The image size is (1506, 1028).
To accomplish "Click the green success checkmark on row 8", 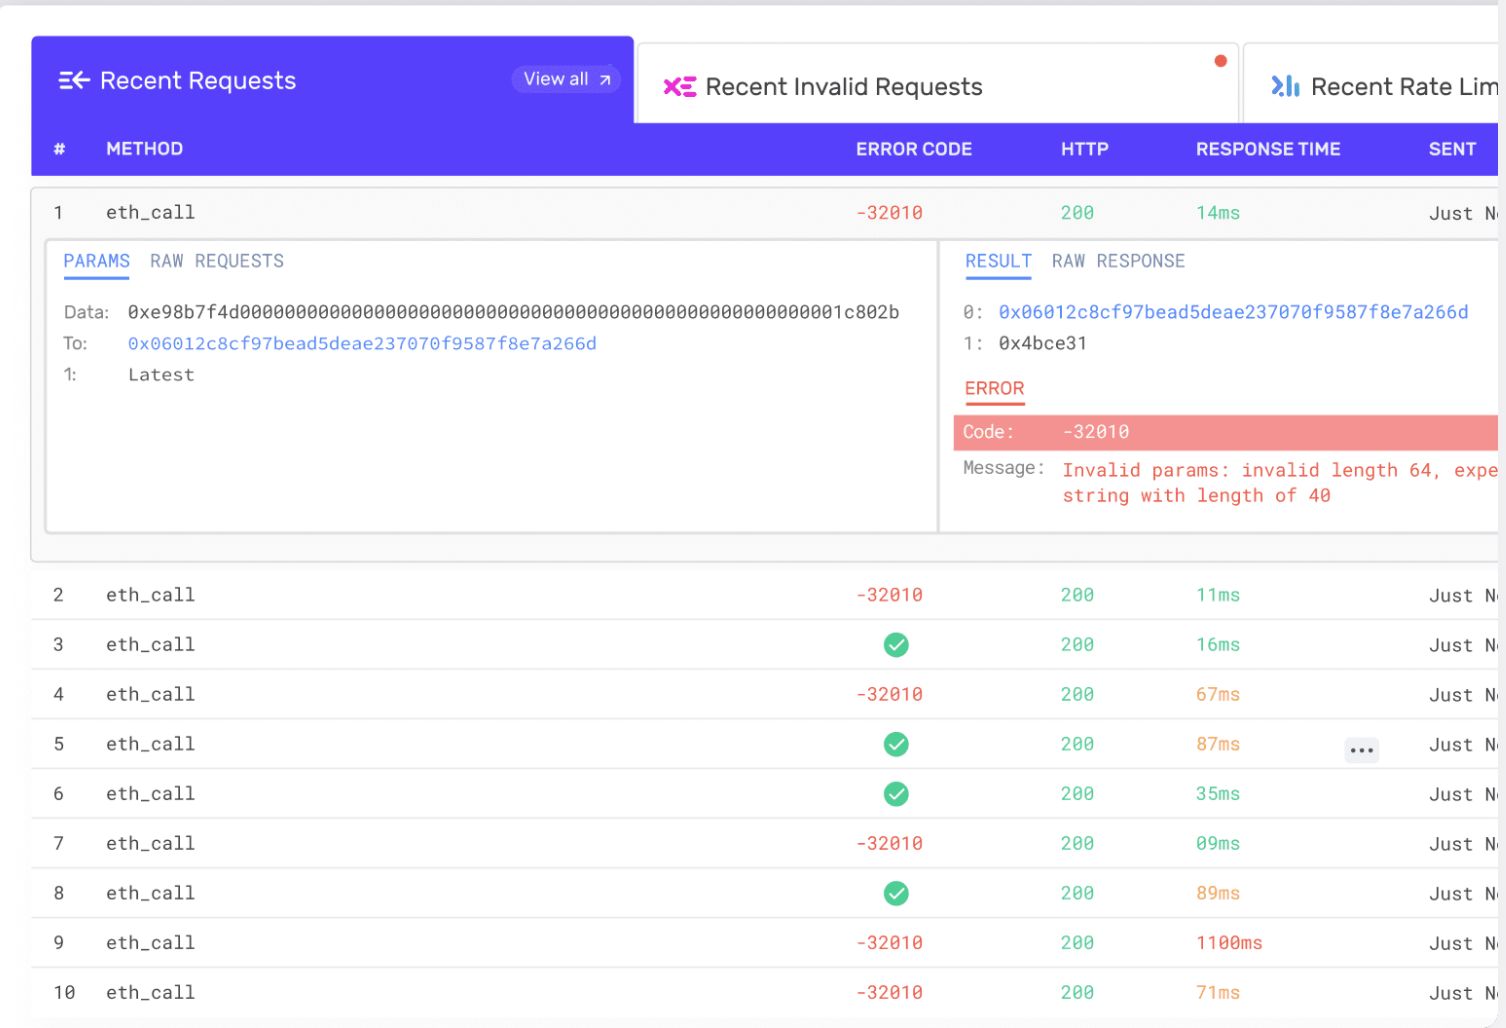I will (896, 893).
